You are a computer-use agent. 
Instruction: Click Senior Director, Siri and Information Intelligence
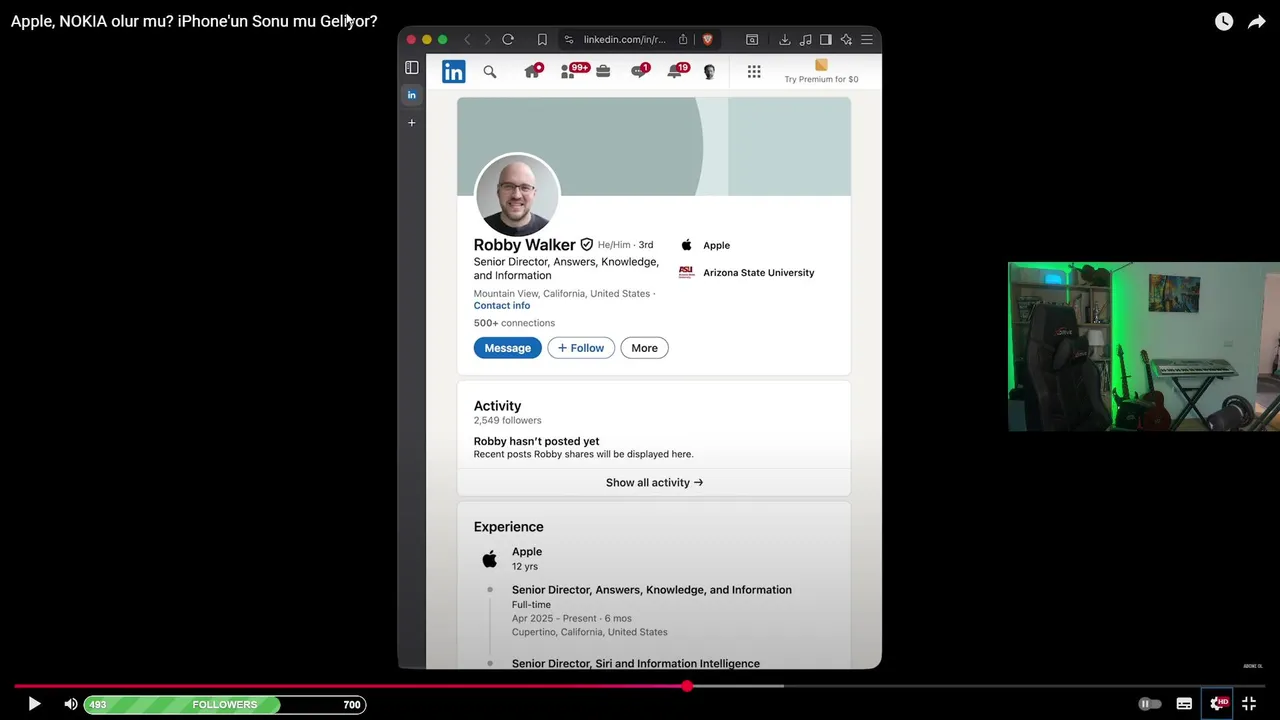click(x=636, y=663)
